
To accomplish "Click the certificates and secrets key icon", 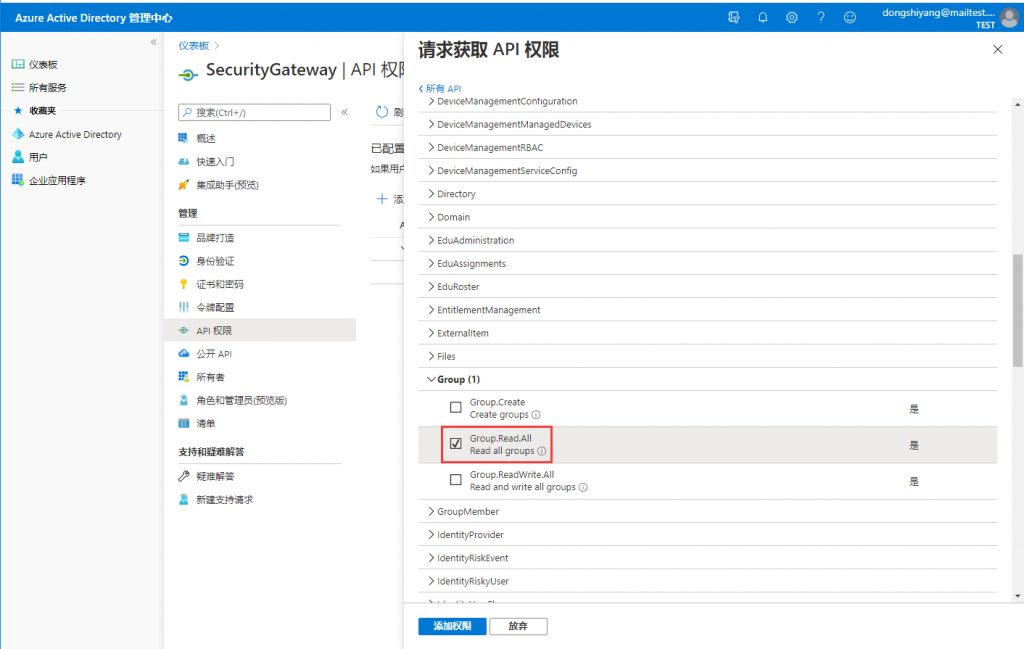I will click(184, 284).
